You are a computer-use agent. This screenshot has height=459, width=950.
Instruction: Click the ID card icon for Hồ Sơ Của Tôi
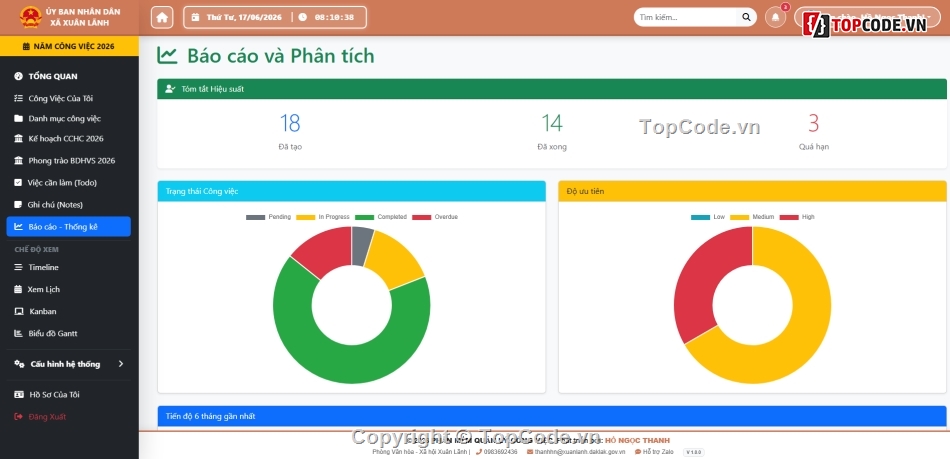pos(18,395)
